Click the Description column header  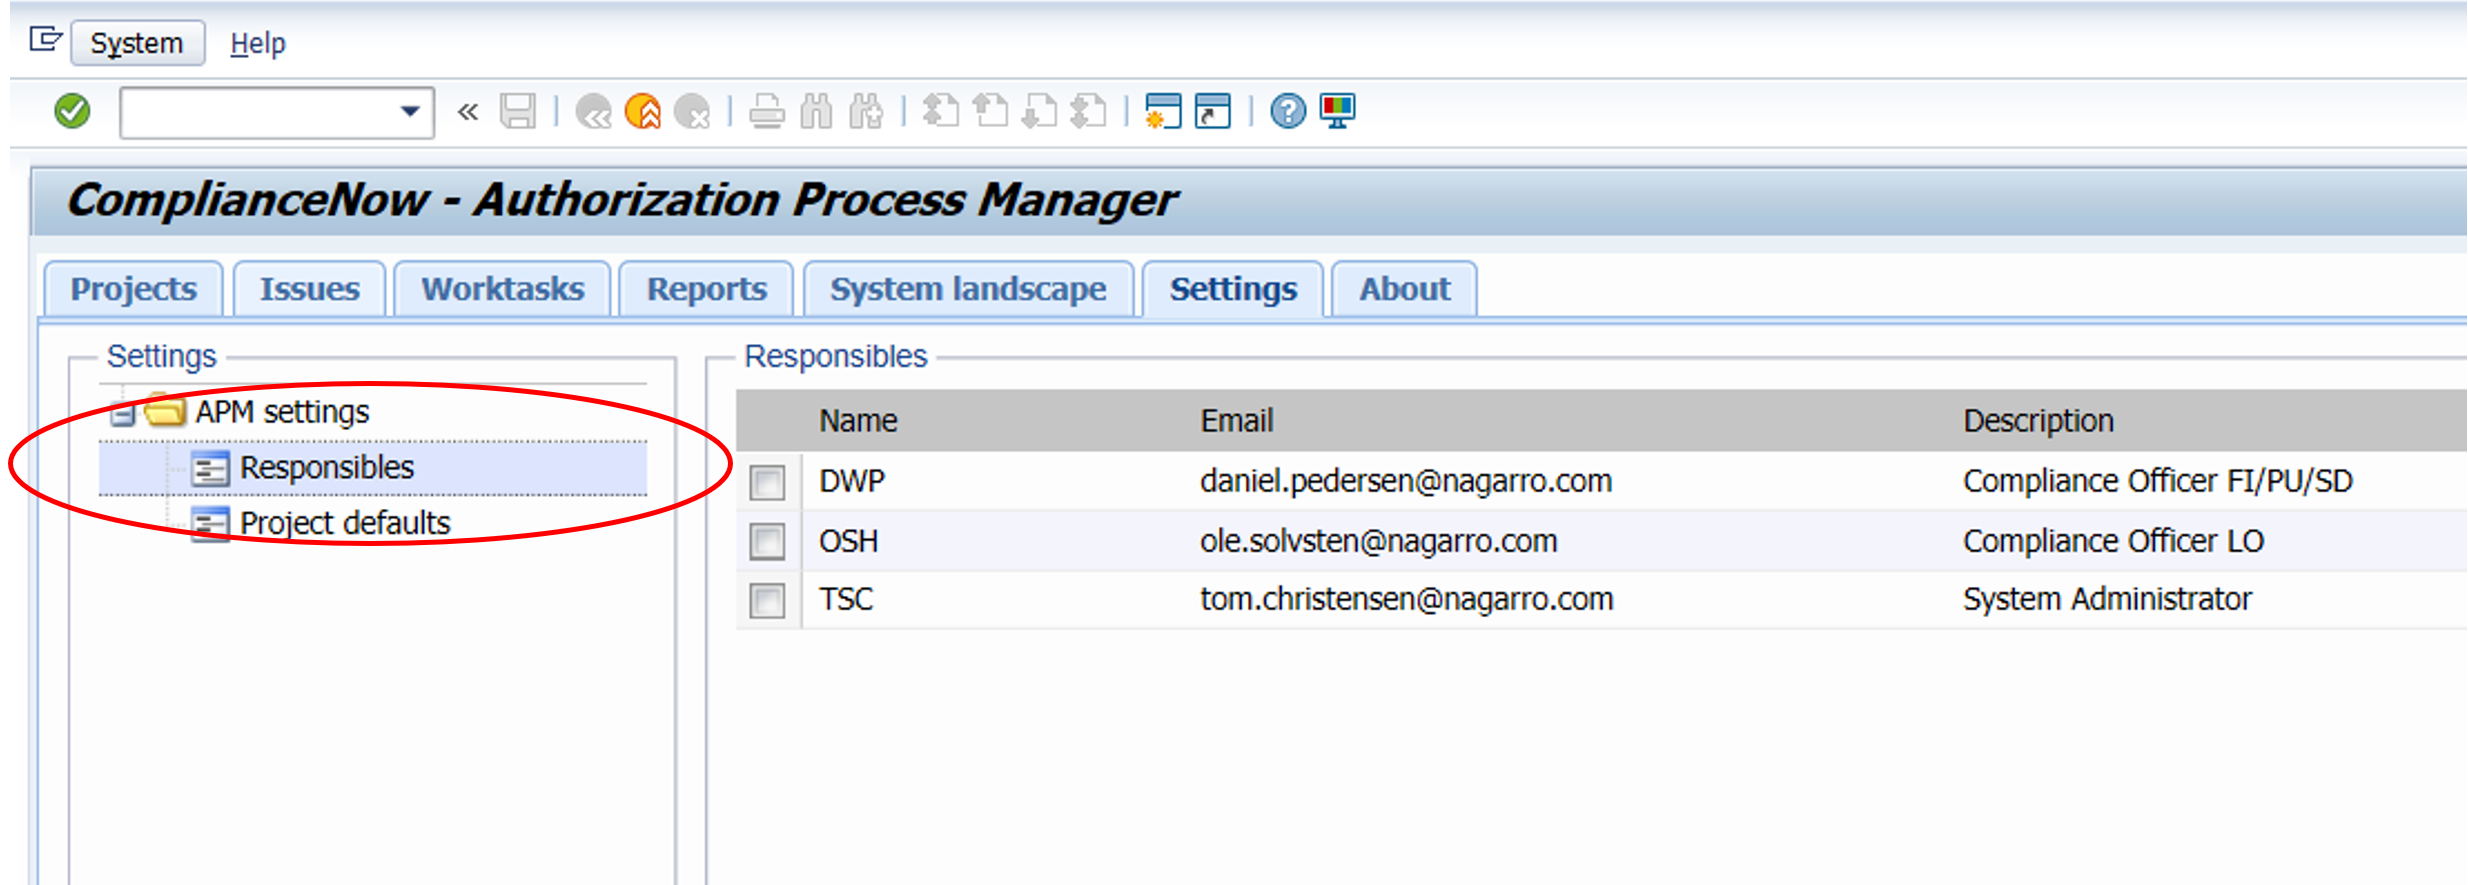tap(2038, 421)
